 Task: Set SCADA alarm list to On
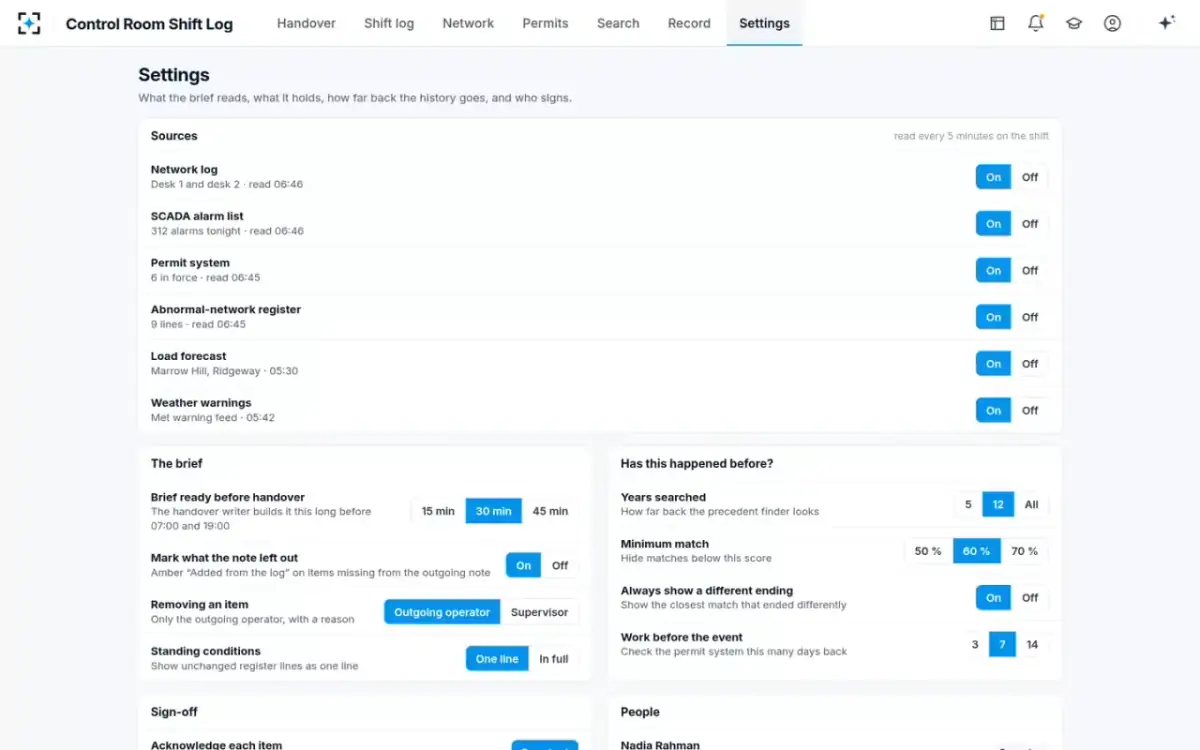pyautogui.click(x=993, y=224)
